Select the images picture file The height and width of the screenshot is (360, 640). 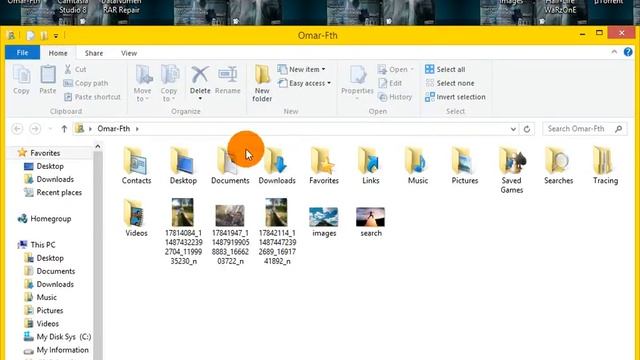coord(324,222)
